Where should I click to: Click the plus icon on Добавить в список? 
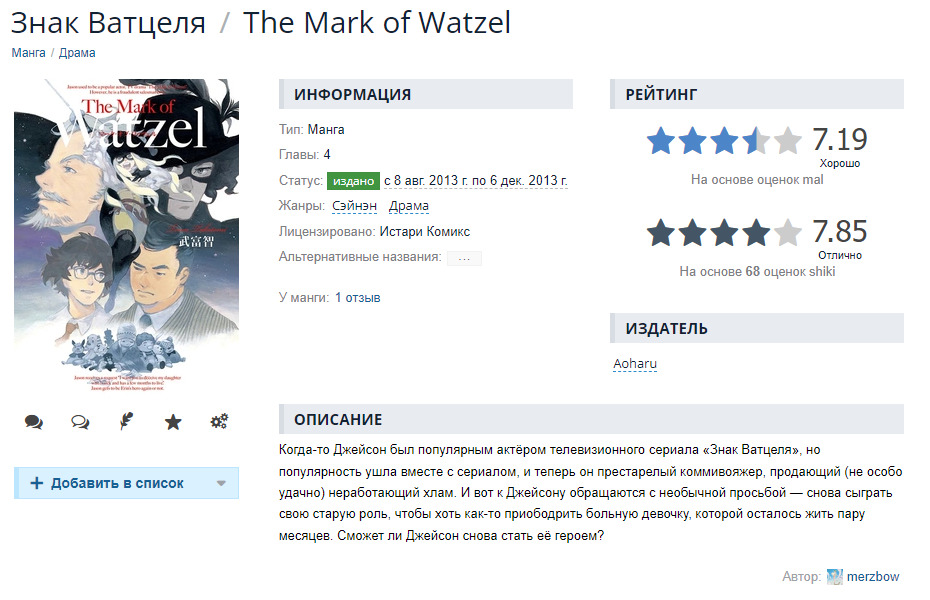pyautogui.click(x=37, y=483)
